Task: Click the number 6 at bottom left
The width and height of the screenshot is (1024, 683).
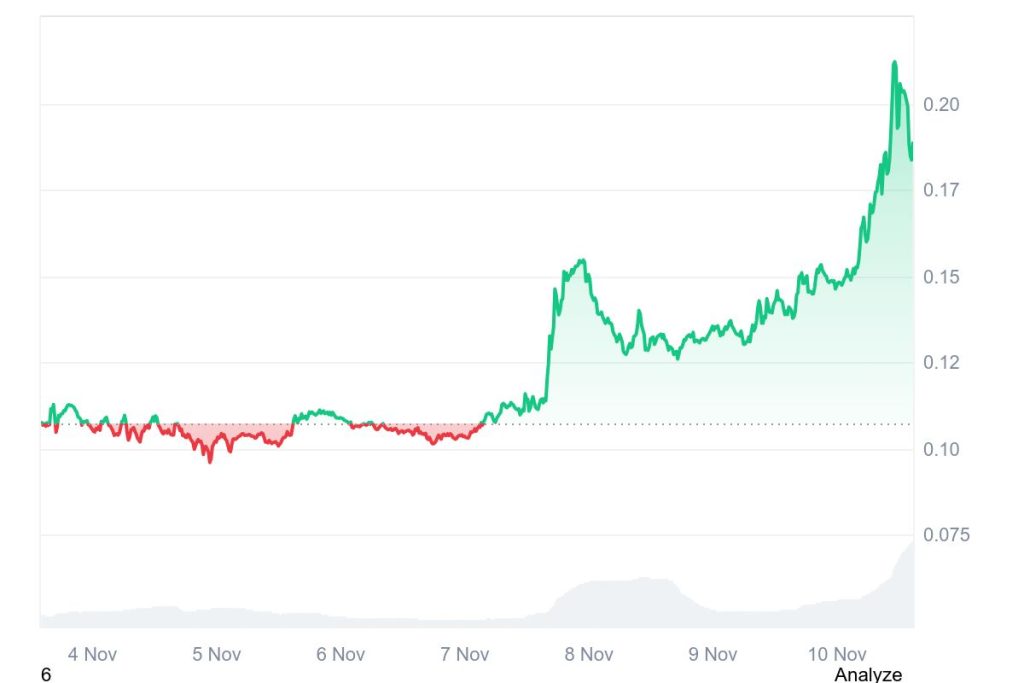Action: (x=46, y=675)
